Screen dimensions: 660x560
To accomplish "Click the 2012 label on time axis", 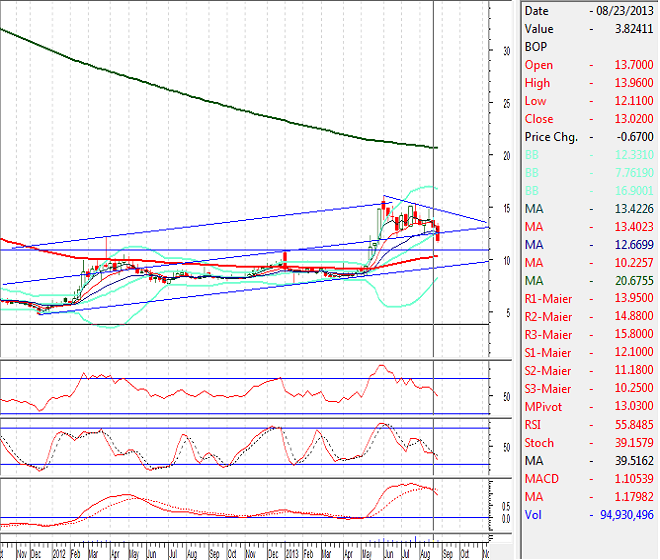I will [61, 552].
